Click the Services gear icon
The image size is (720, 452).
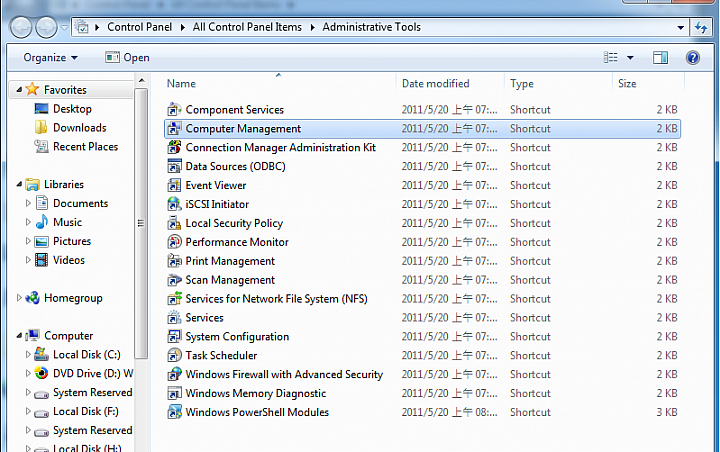tap(174, 317)
